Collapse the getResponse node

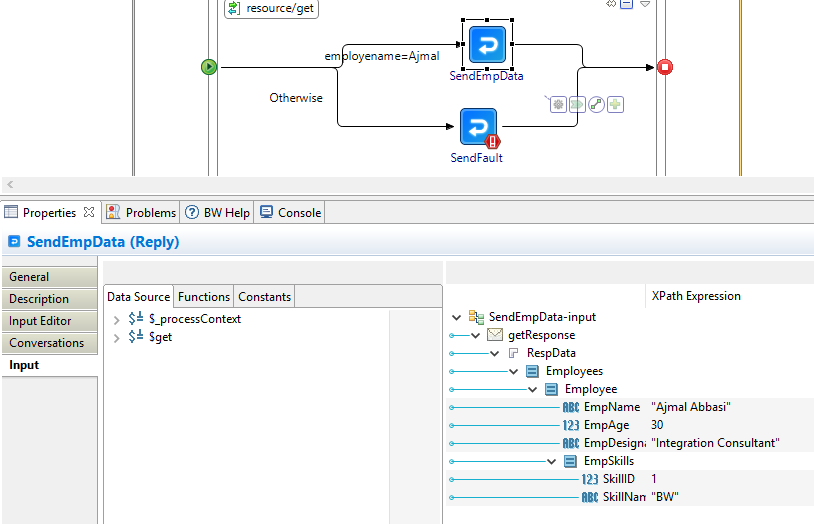click(476, 335)
